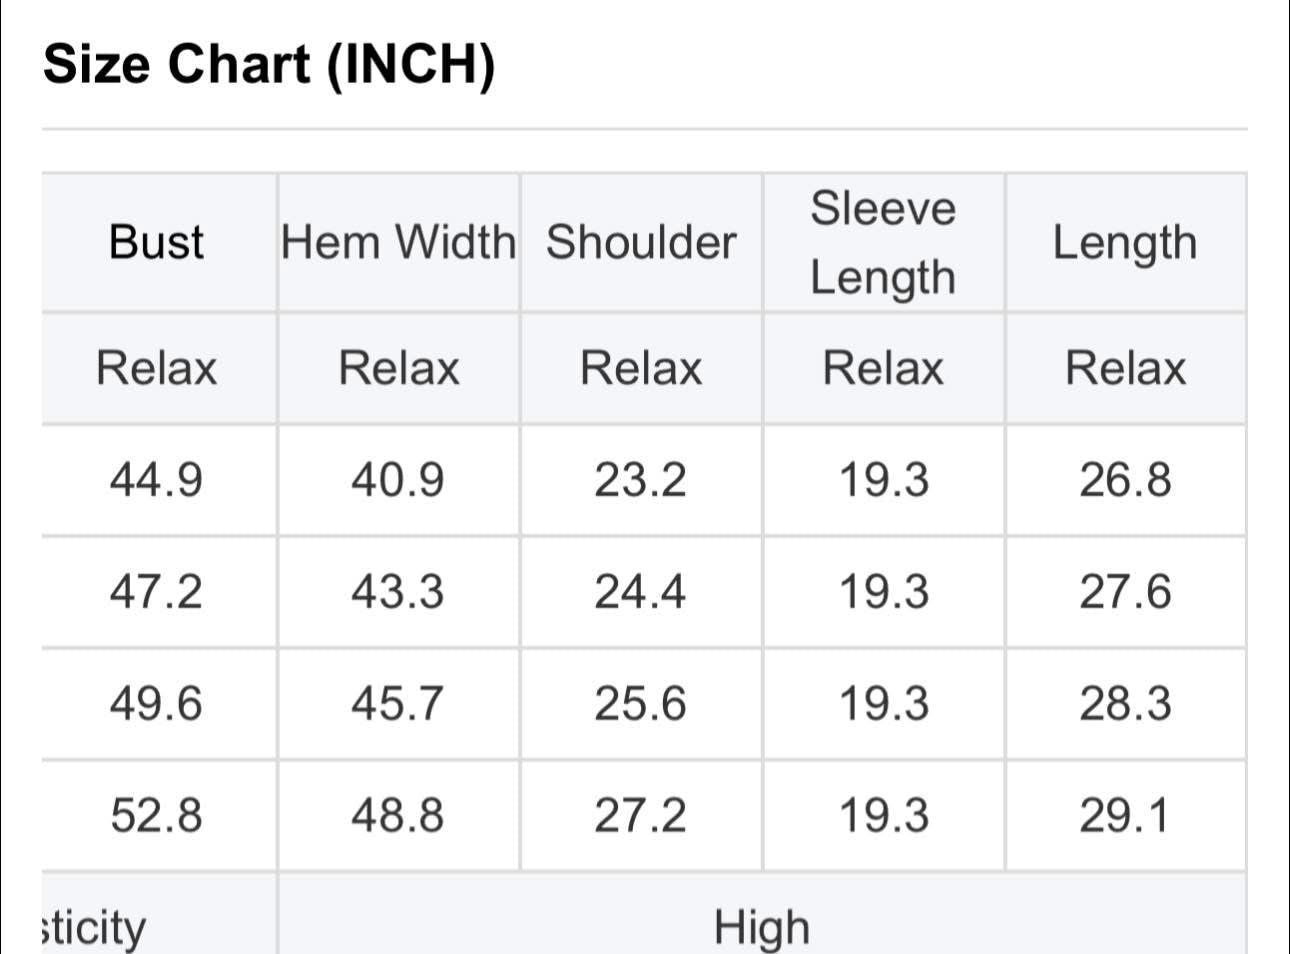The width and height of the screenshot is (1290, 954).
Task: Click the 49.6 bust value
Action: (156, 704)
